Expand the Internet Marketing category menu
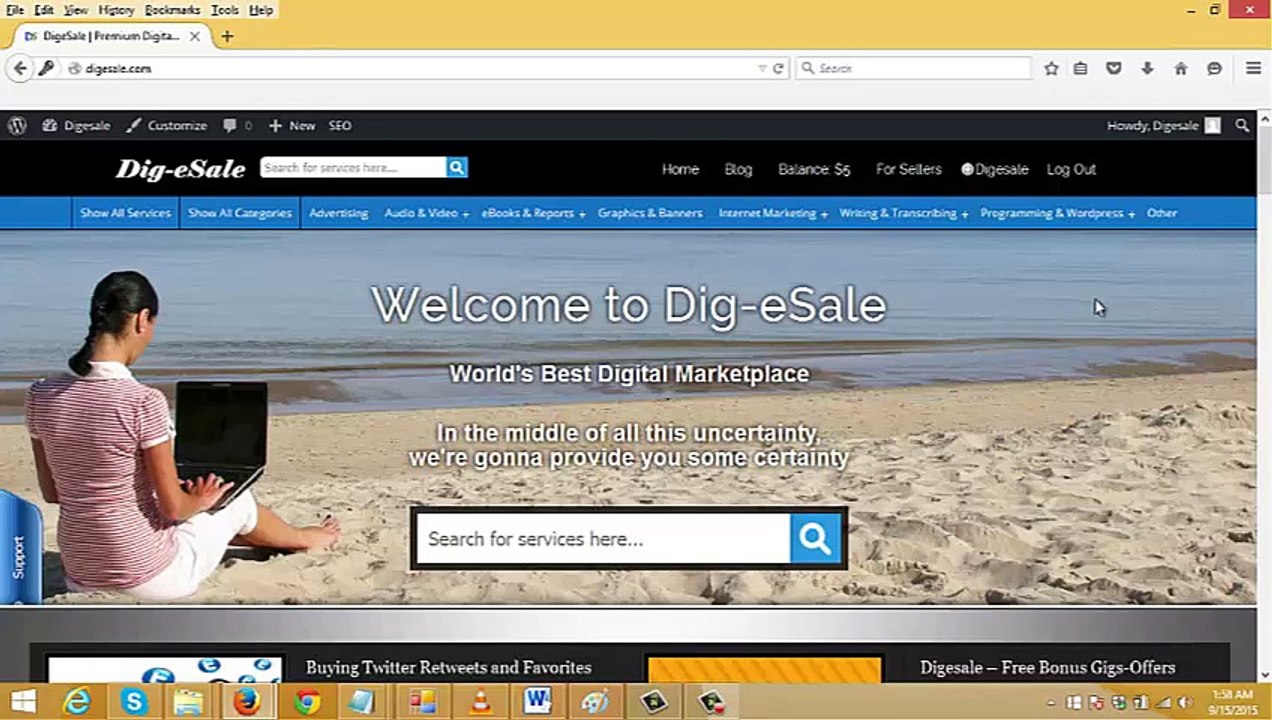The image size is (1272, 720). (x=773, y=213)
